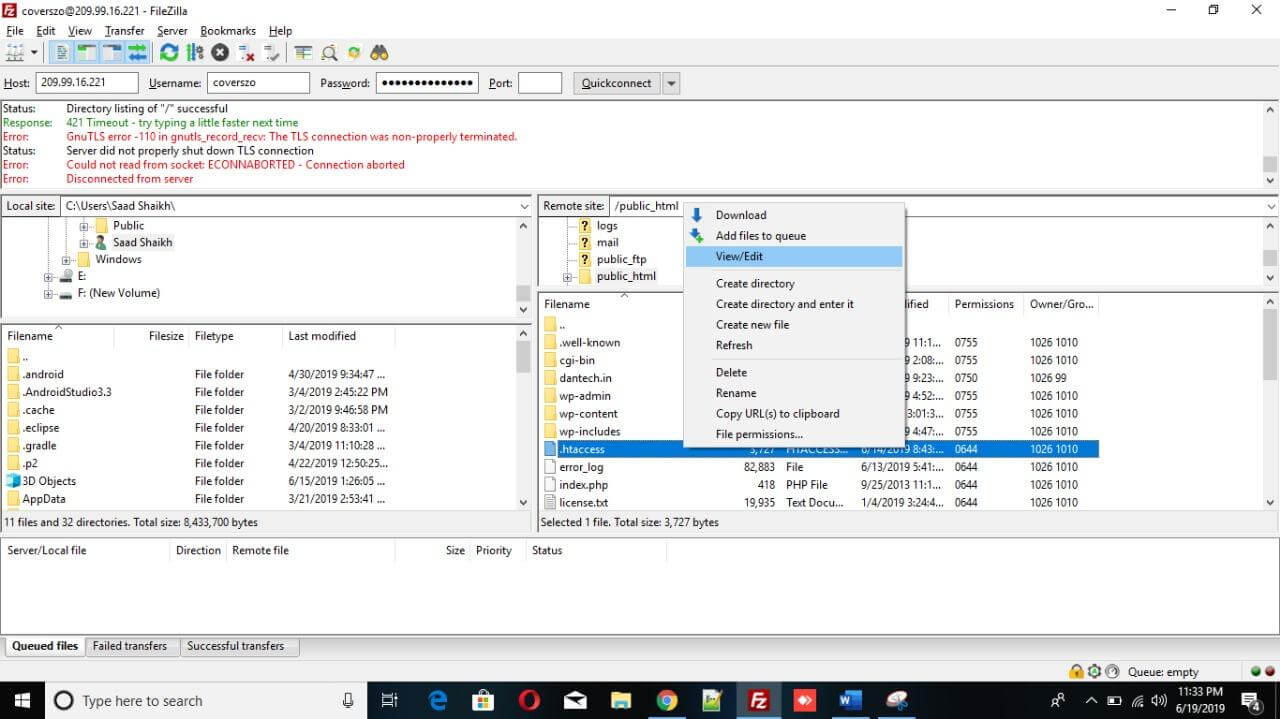Click the Quickconnect button
Screen dimensions: 1280x719
616,83
